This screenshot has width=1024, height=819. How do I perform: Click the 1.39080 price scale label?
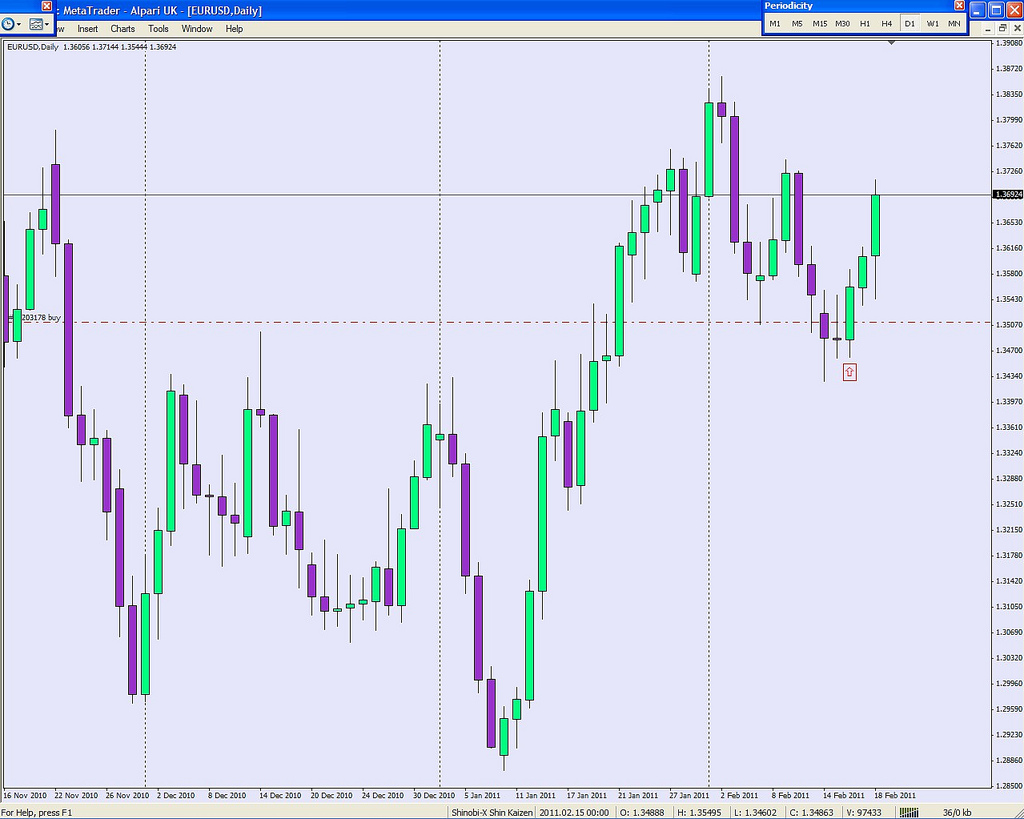click(1009, 43)
